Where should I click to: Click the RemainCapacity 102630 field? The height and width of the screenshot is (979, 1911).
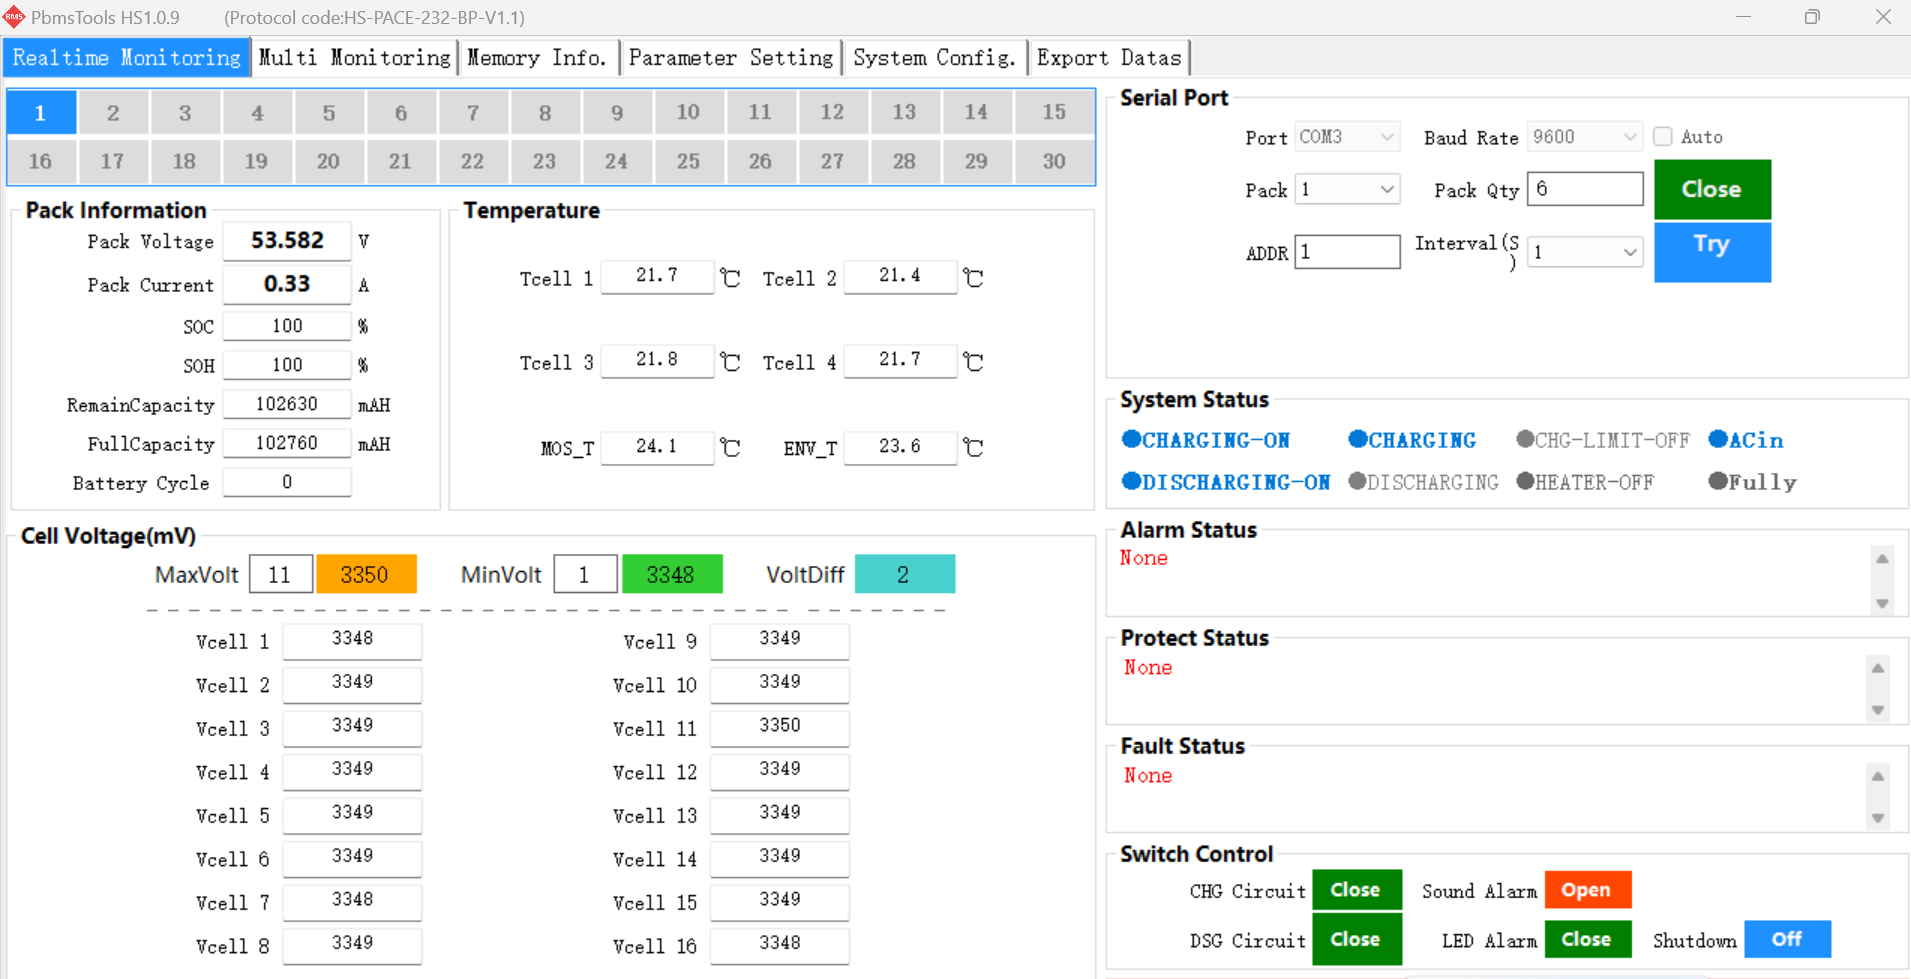click(x=287, y=404)
